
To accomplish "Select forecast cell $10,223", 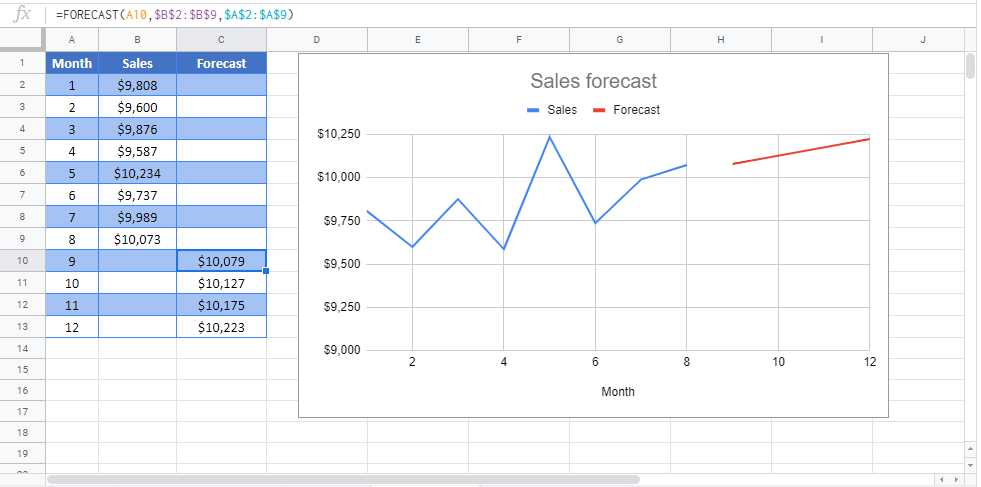I will [221, 327].
